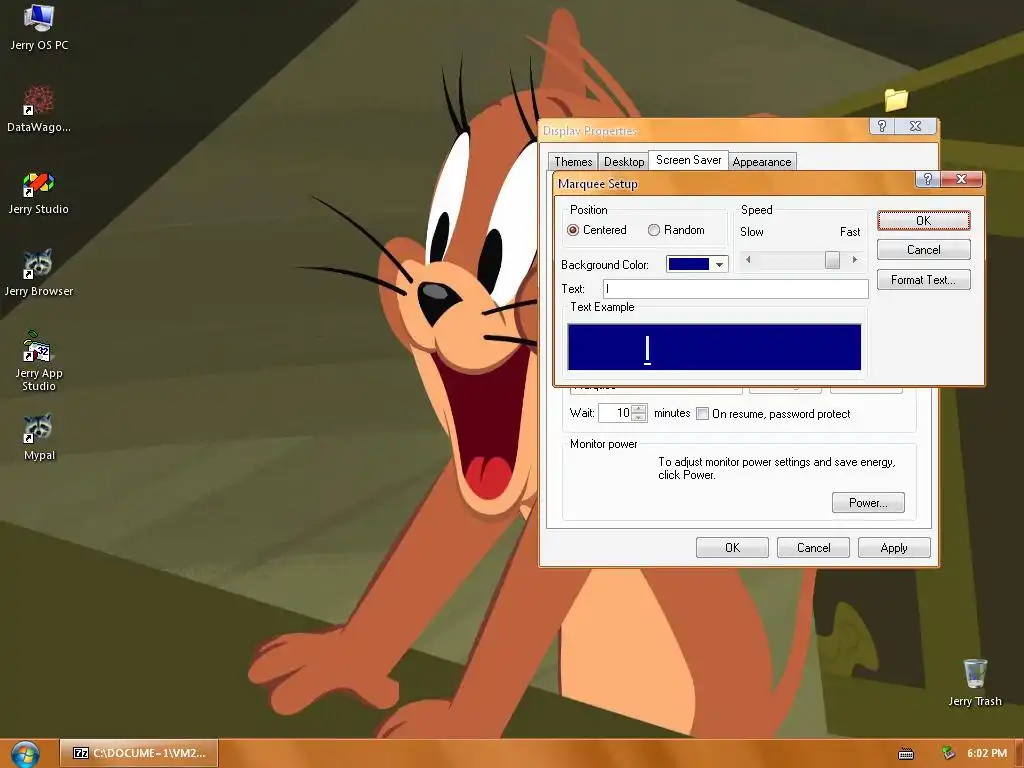Increase the Wait minutes value
The width and height of the screenshot is (1024, 768).
[639, 409]
